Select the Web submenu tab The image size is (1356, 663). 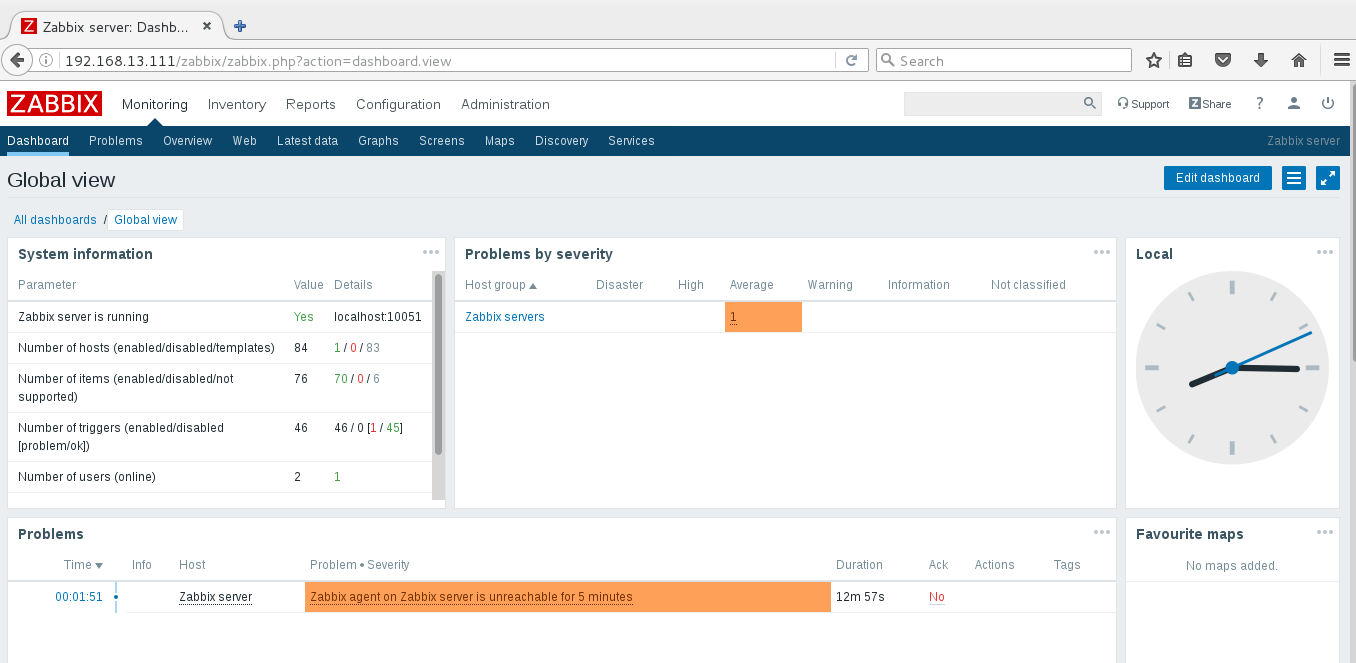click(245, 141)
